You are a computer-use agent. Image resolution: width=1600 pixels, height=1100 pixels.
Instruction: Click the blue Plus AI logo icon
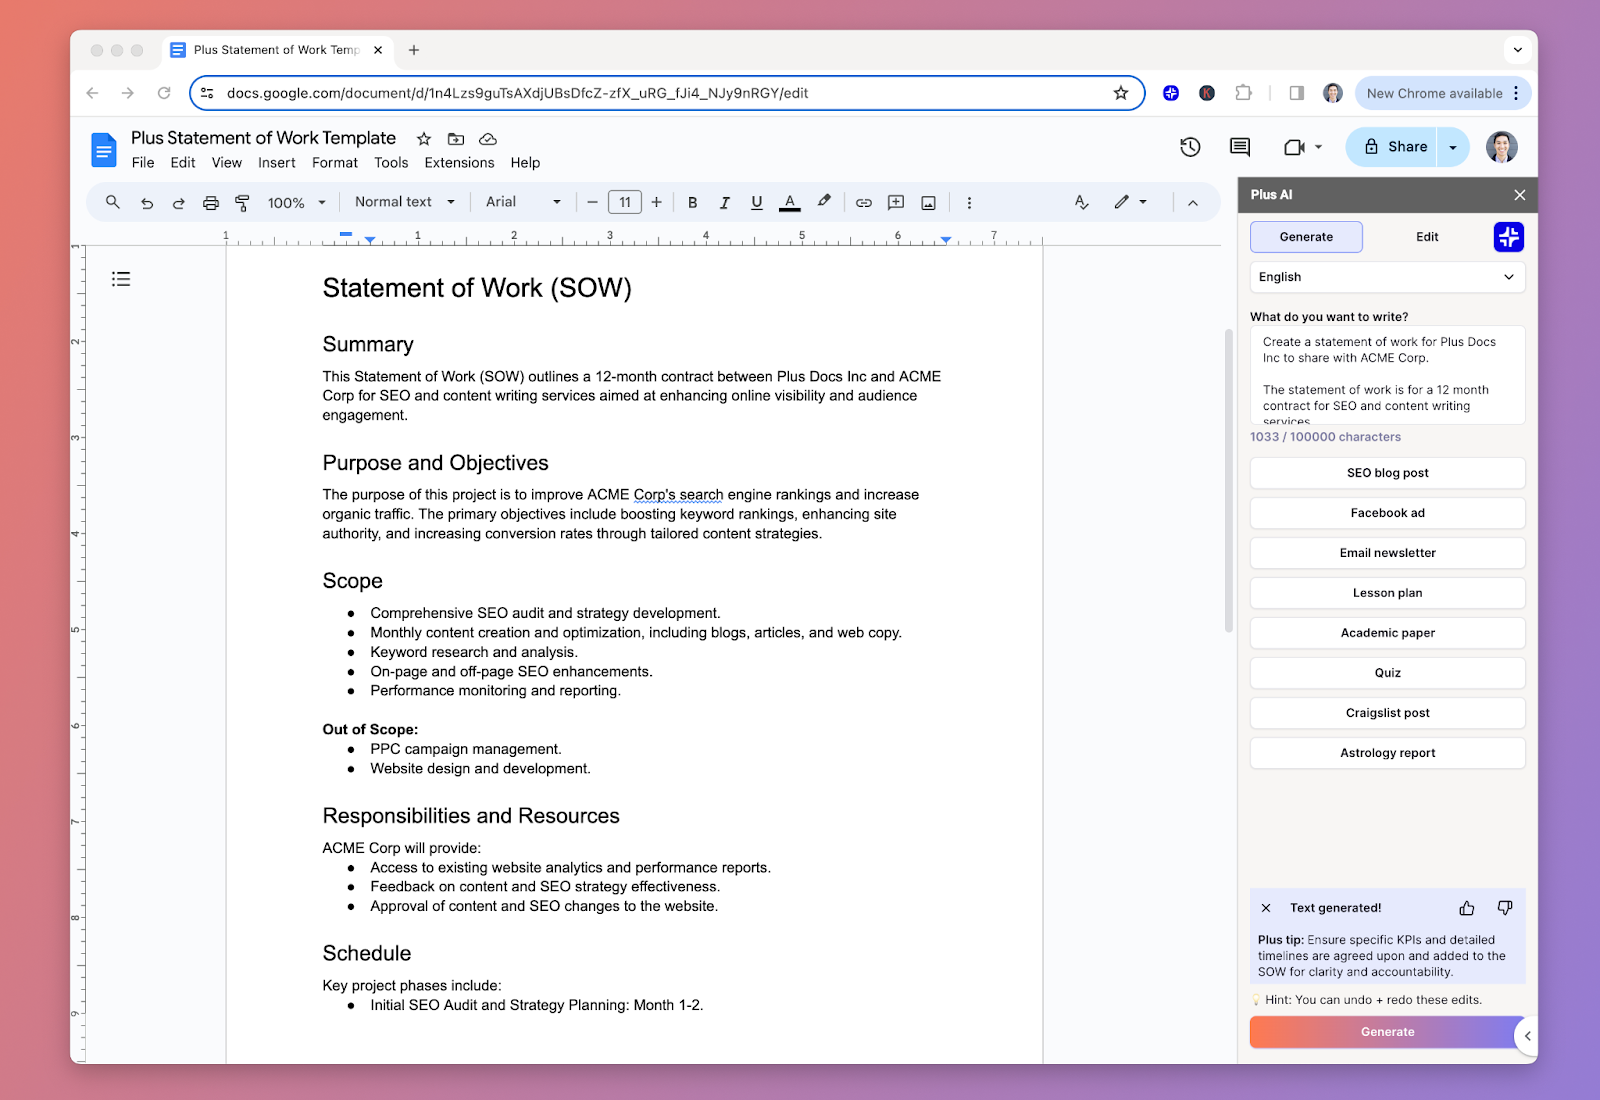[1509, 237]
